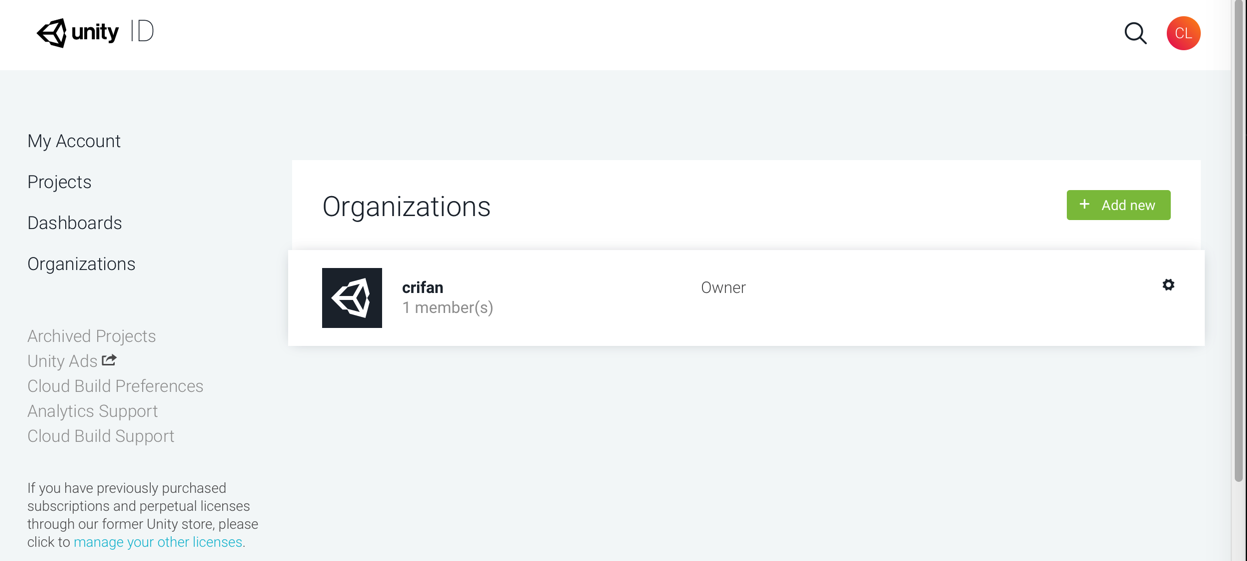Go to Cloud Build Preferences
Image resolution: width=1247 pixels, height=561 pixels.
115,386
